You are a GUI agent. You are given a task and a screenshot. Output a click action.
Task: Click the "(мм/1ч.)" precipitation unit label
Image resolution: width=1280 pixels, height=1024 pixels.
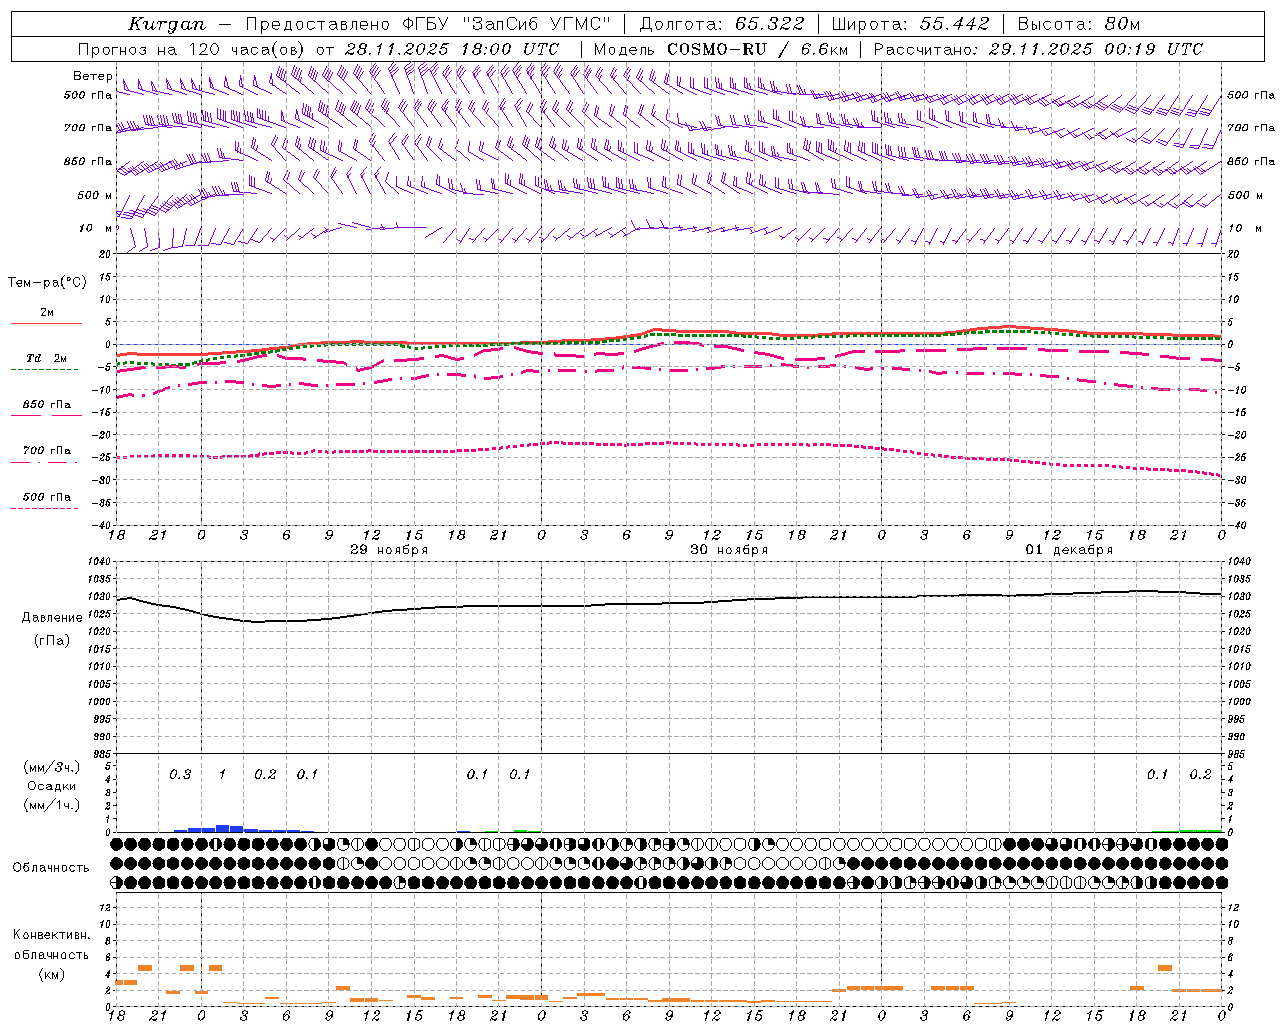tap(52, 805)
